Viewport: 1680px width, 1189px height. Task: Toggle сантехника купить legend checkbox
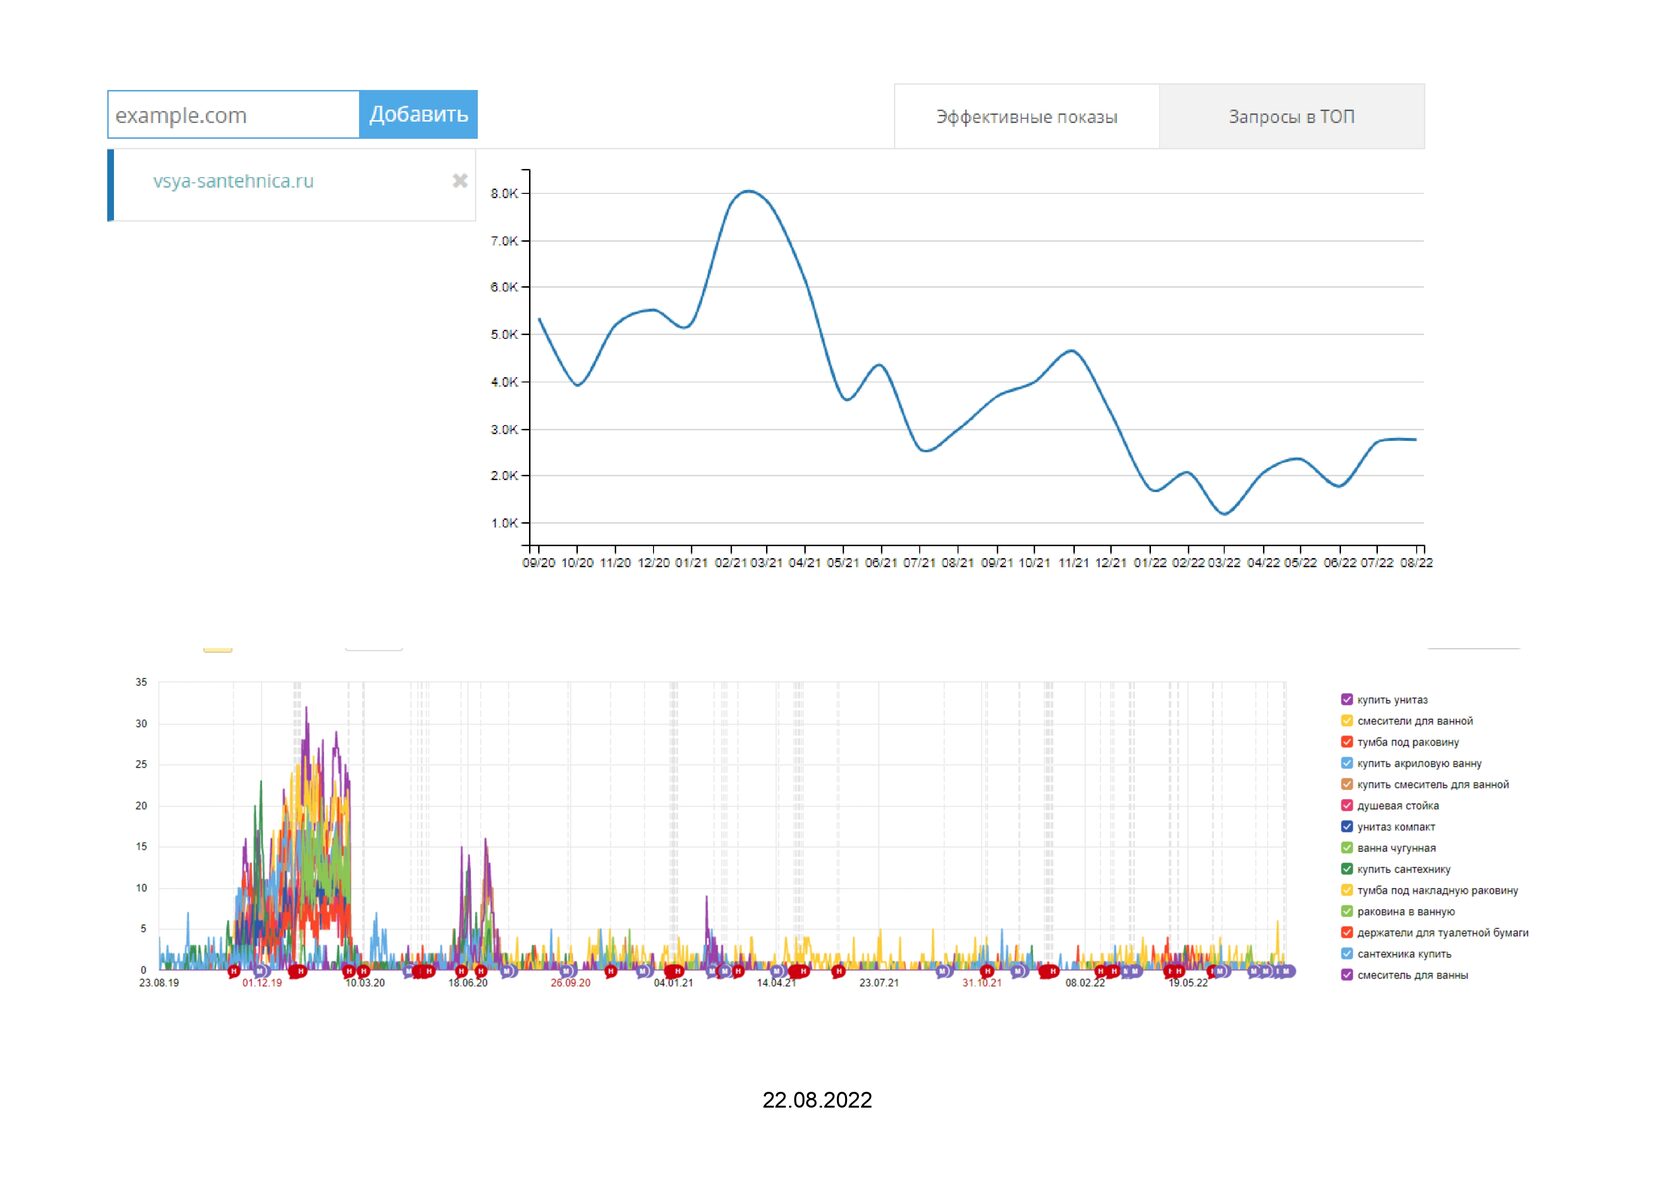[1347, 953]
